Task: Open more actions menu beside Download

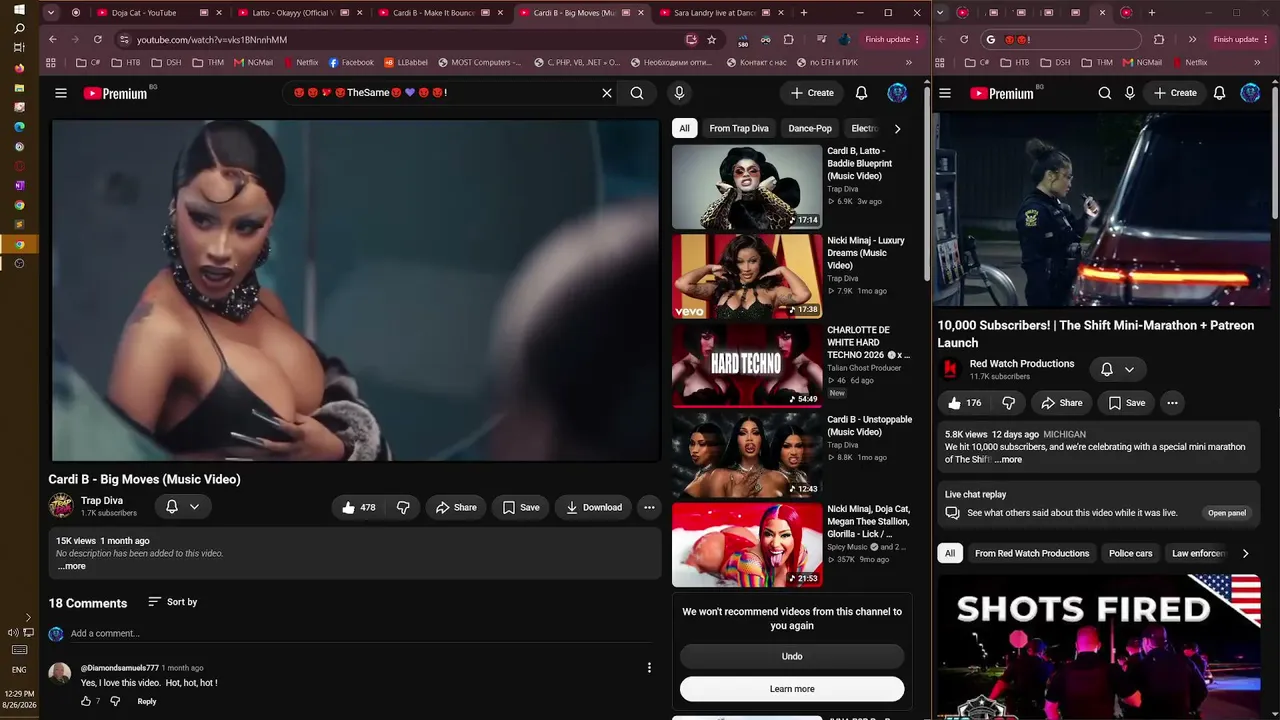Action: click(649, 507)
